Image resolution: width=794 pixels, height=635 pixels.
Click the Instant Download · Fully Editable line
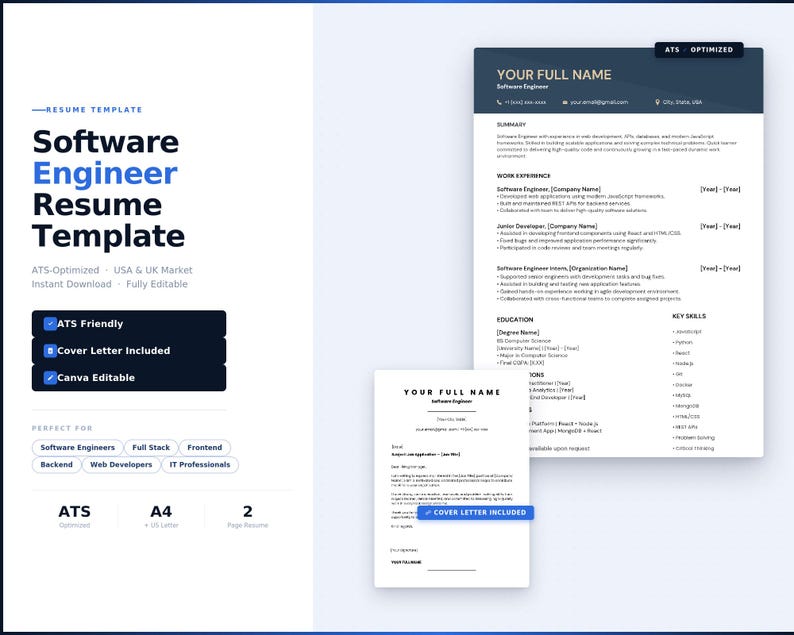(x=109, y=284)
